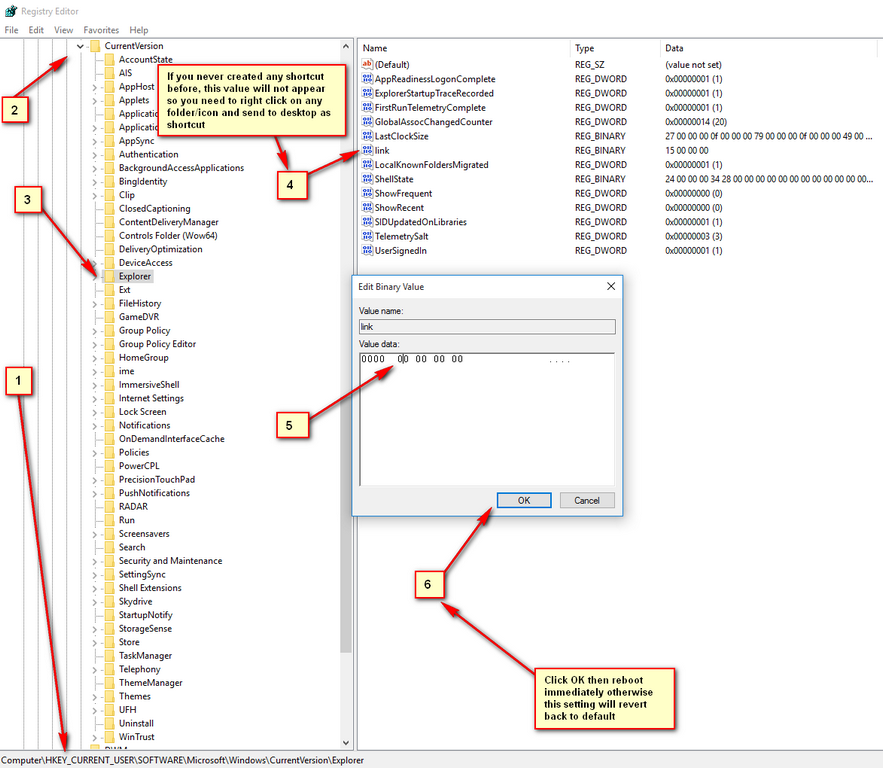This screenshot has height=768, width=883.
Task: Expand the Telephony key
Action: pyautogui.click(x=95, y=669)
